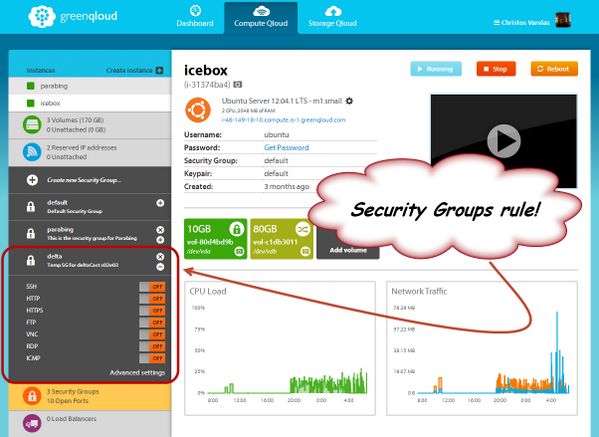Toggle HTTP switch on

152,298
